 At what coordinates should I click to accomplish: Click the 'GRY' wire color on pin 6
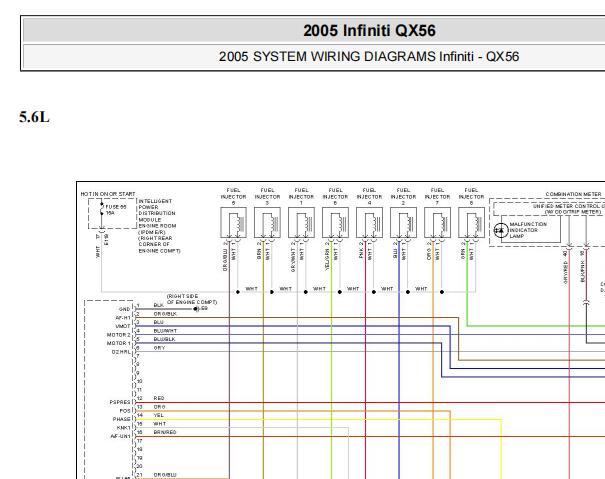(159, 348)
